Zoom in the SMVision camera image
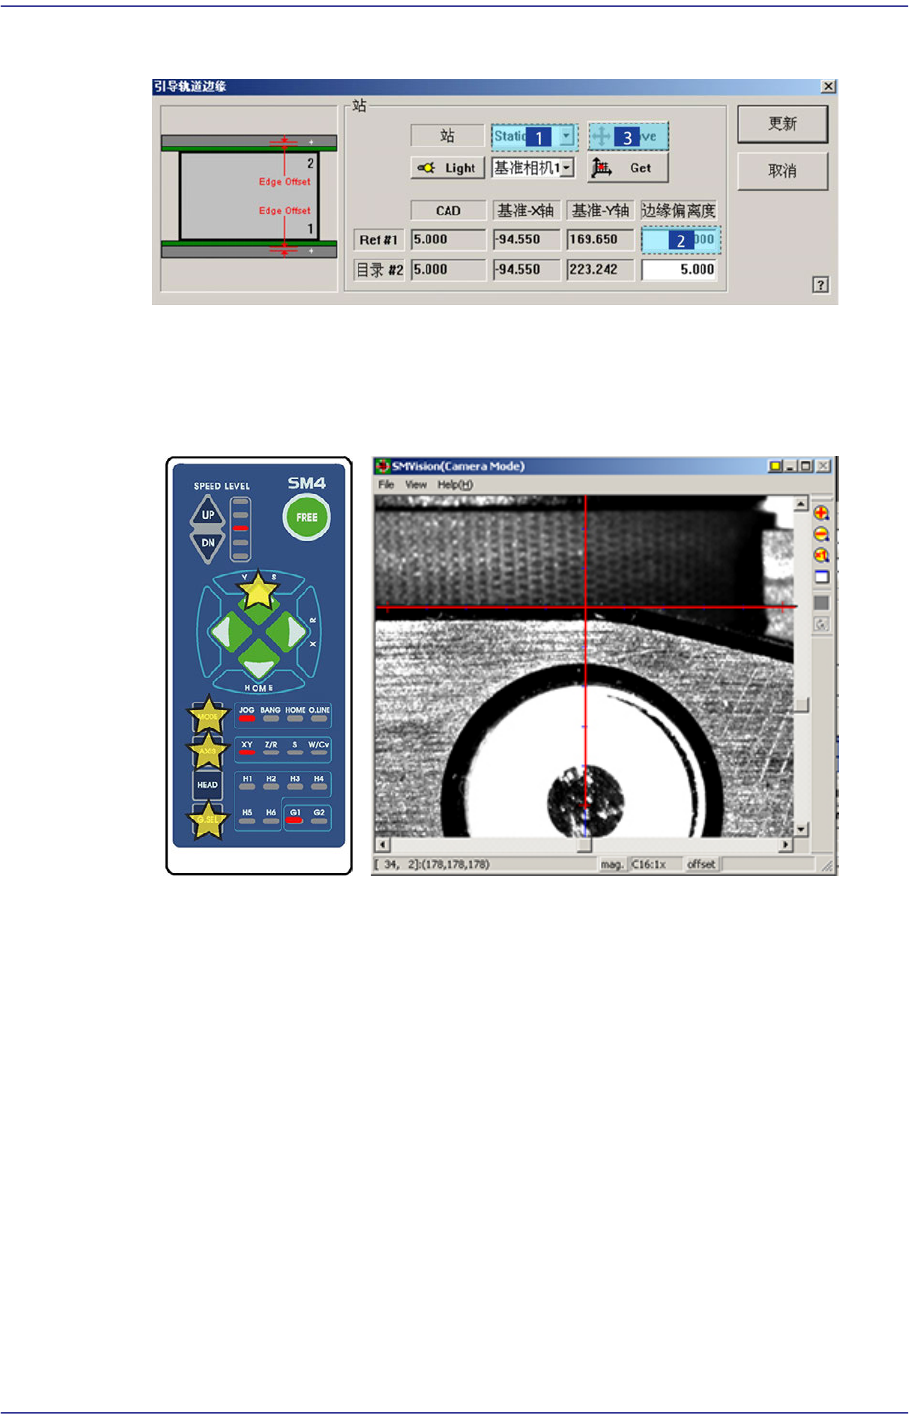The height and width of the screenshot is (1424, 909). pos(821,513)
